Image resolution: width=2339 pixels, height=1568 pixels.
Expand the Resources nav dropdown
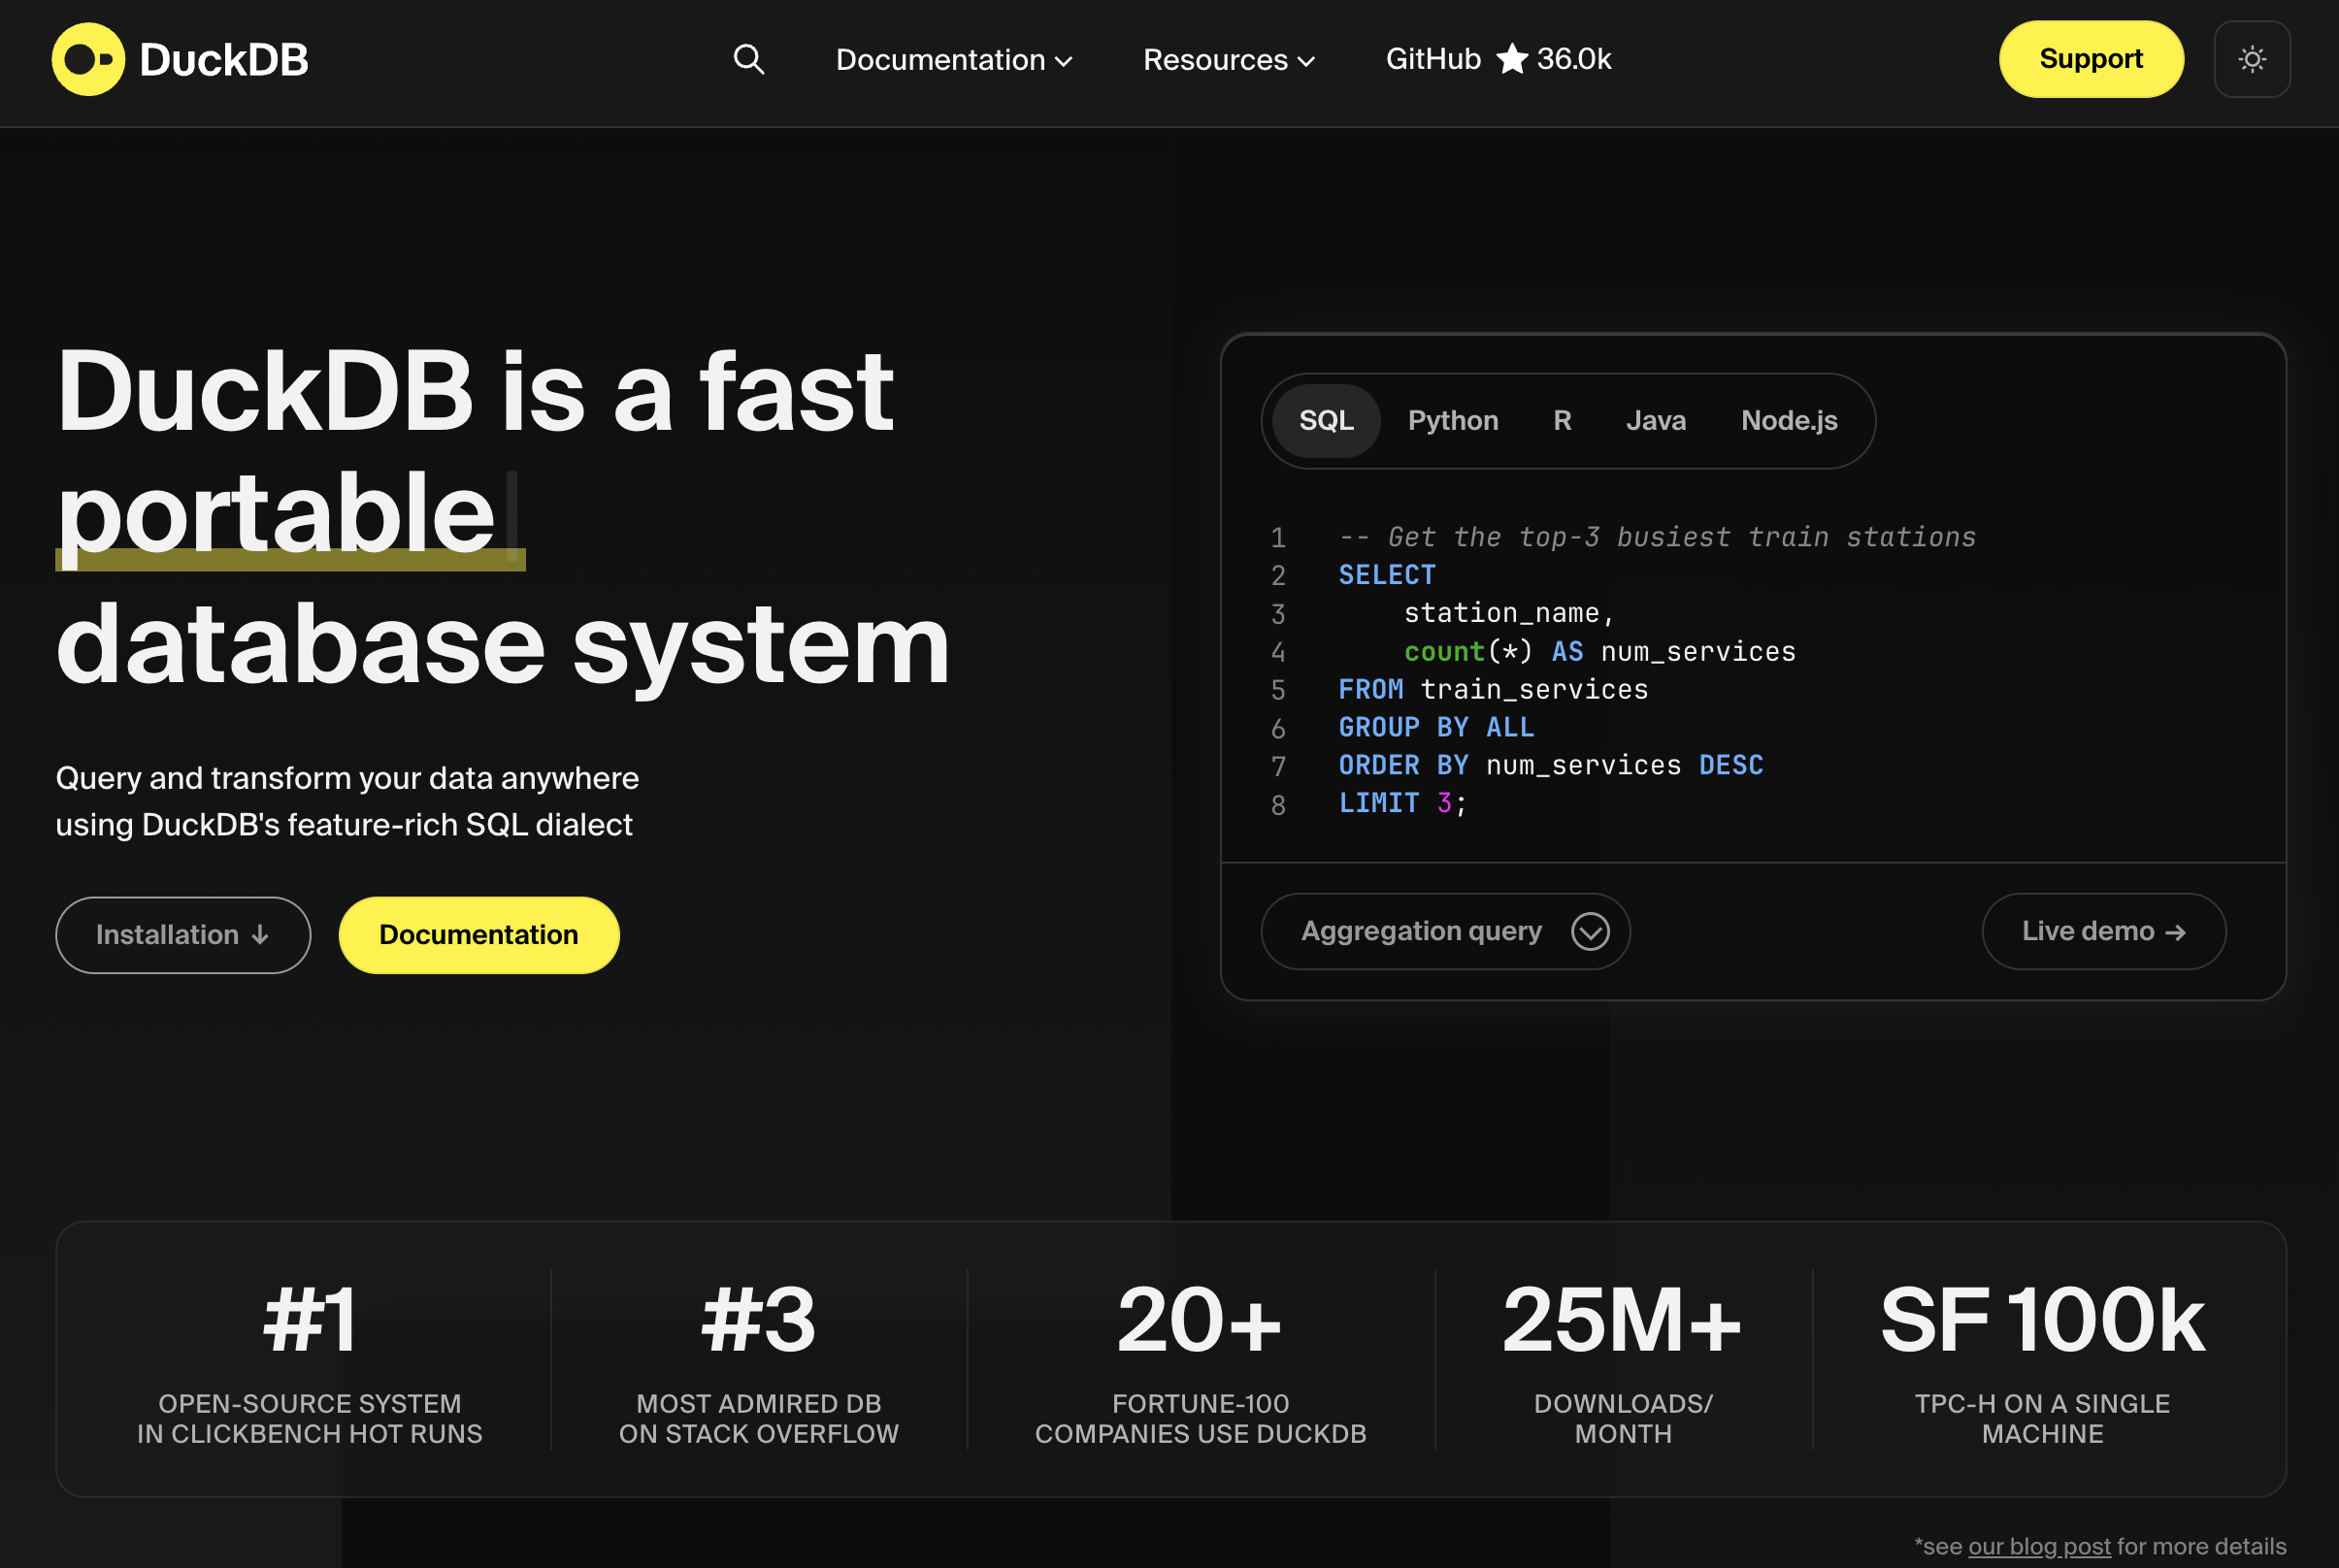pyautogui.click(x=1228, y=60)
